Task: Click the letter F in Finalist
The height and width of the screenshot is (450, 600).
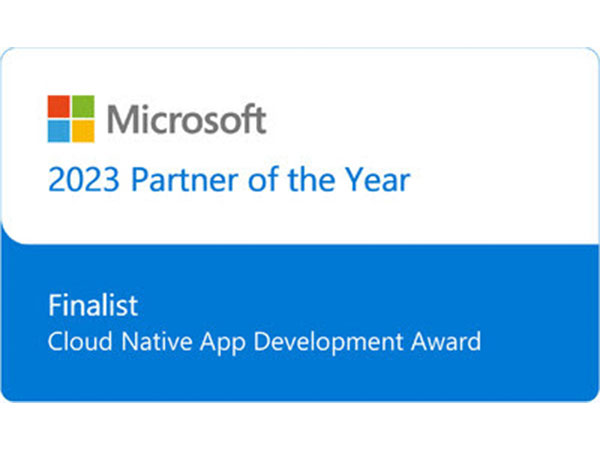Action: tap(55, 305)
